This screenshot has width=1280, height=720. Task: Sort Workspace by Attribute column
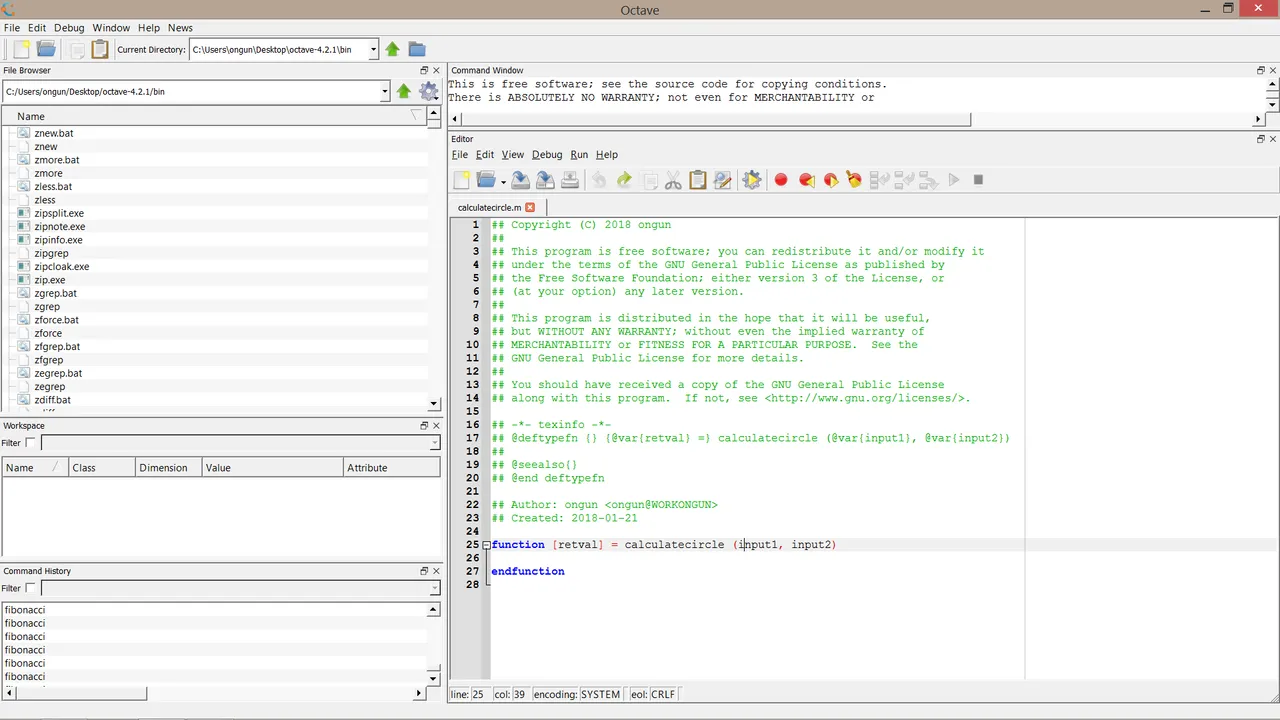(x=391, y=467)
